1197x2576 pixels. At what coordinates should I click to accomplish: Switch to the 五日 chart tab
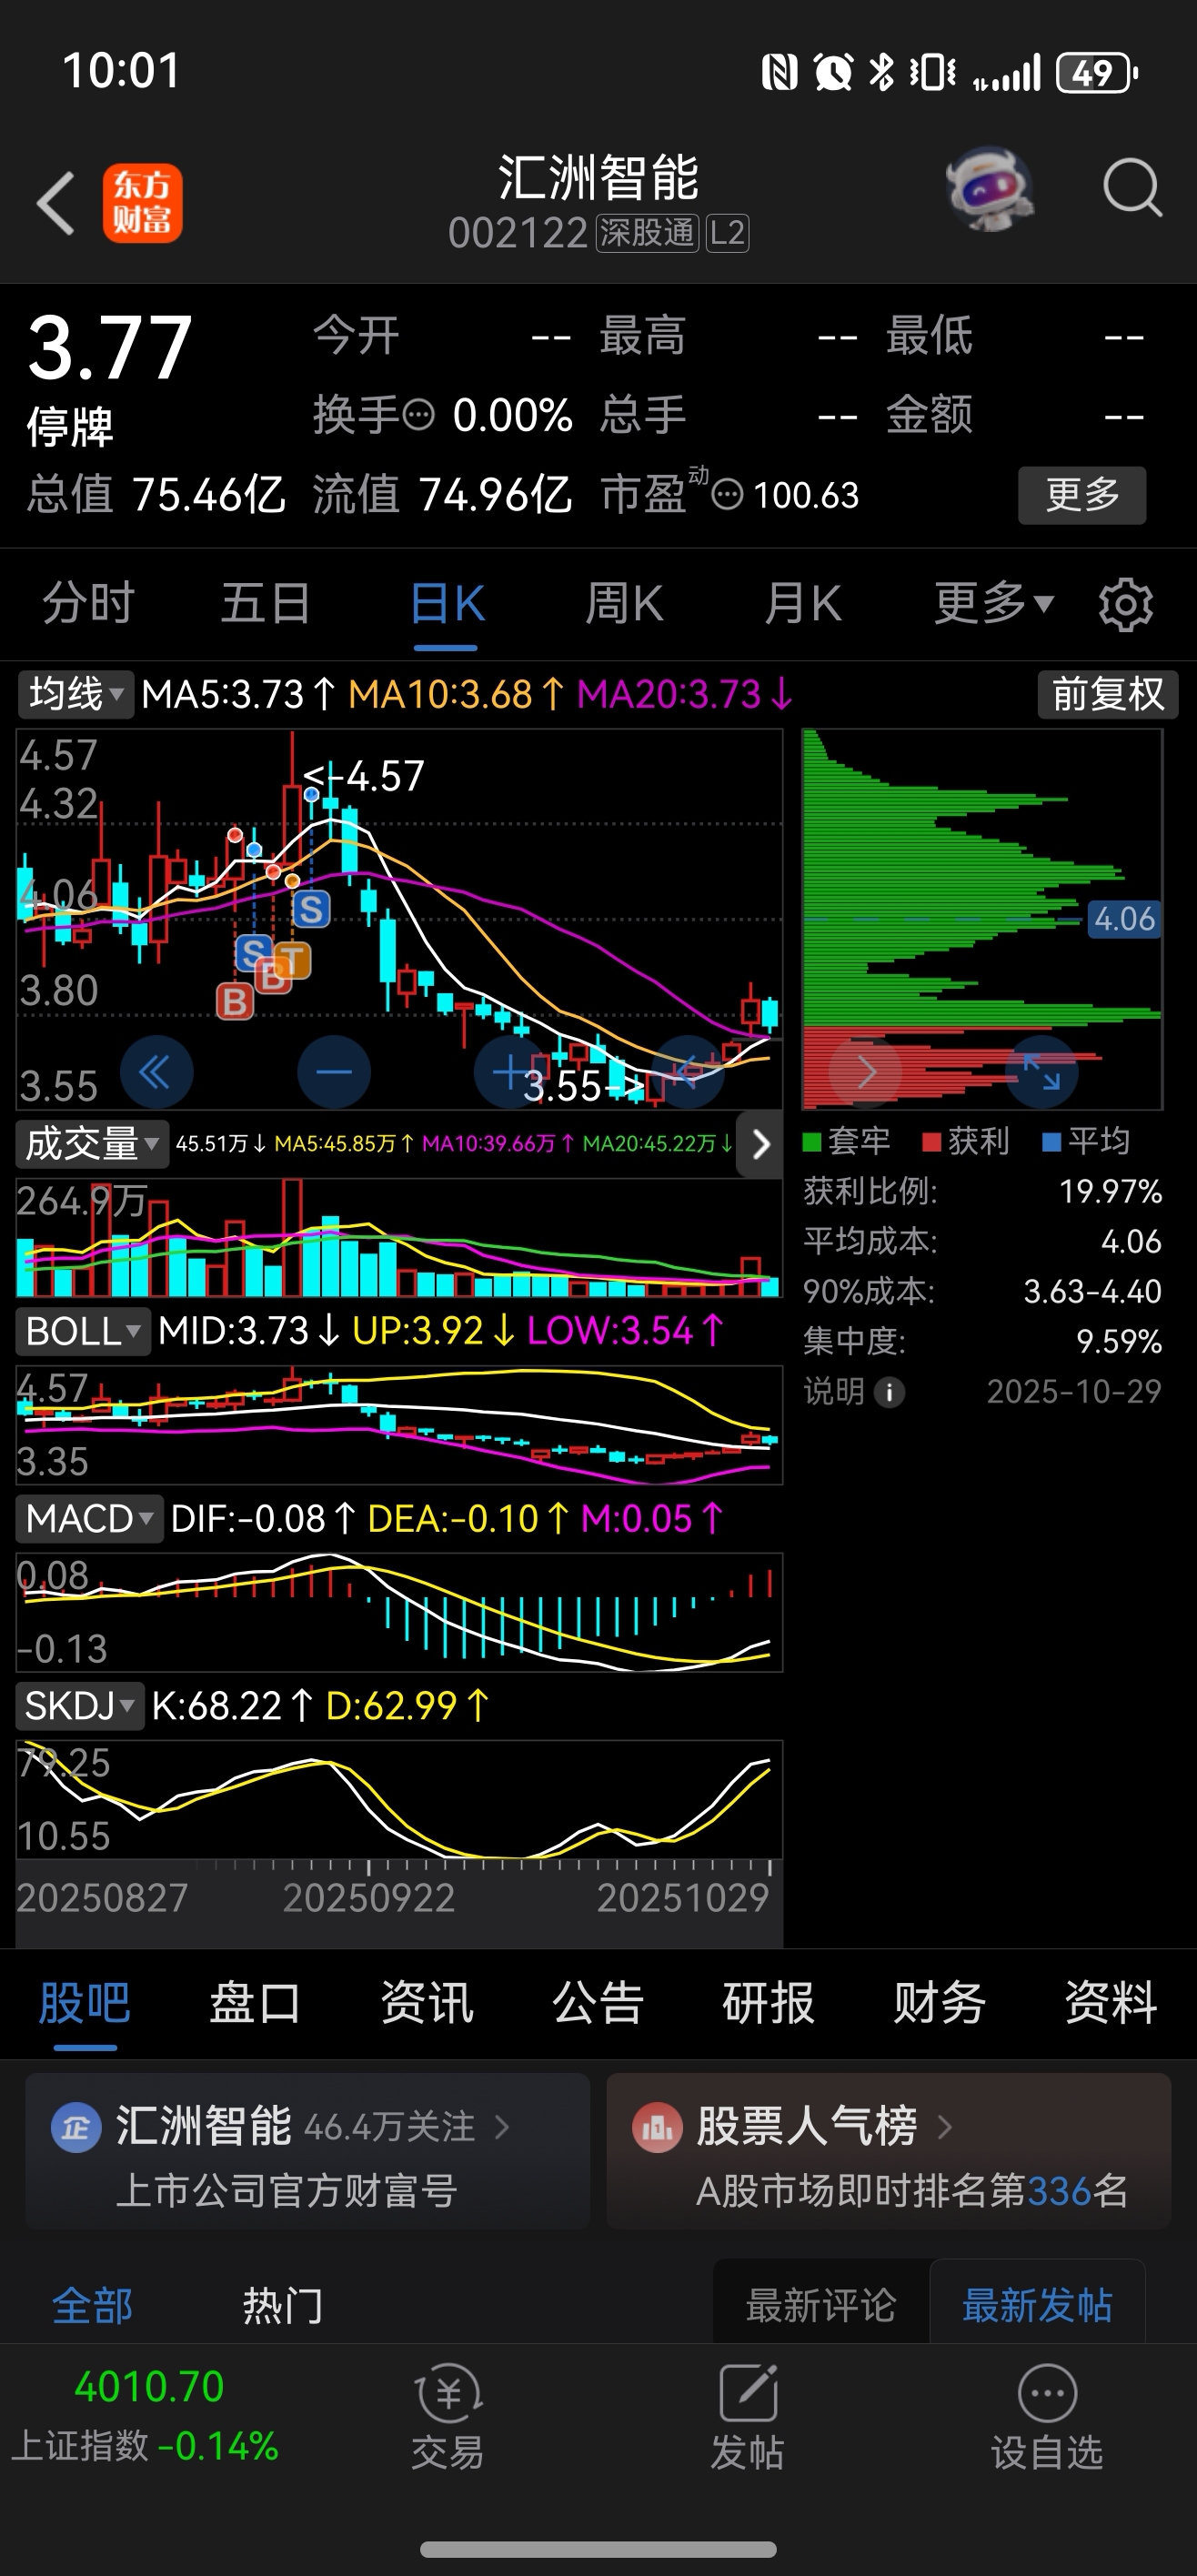266,603
